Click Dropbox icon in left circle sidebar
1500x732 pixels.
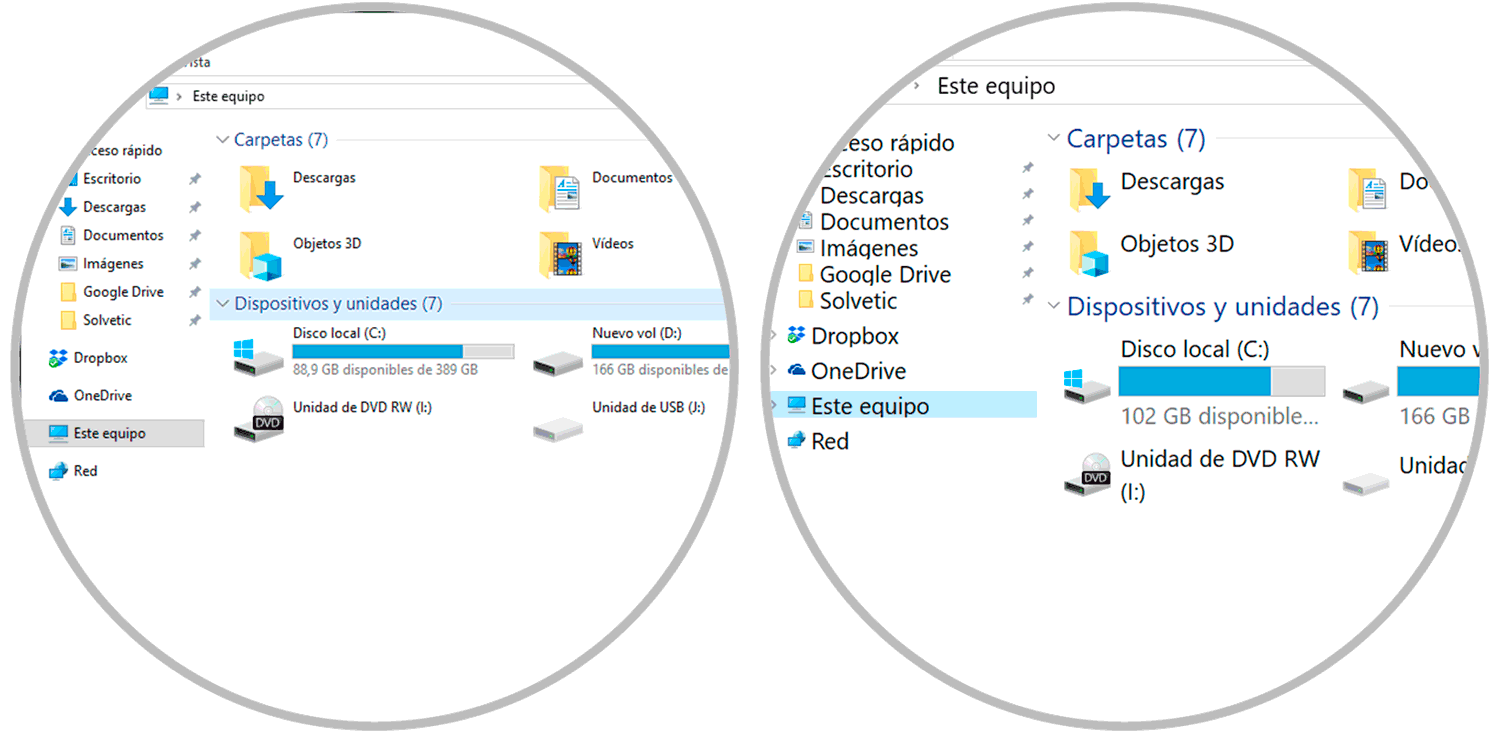coord(58,358)
